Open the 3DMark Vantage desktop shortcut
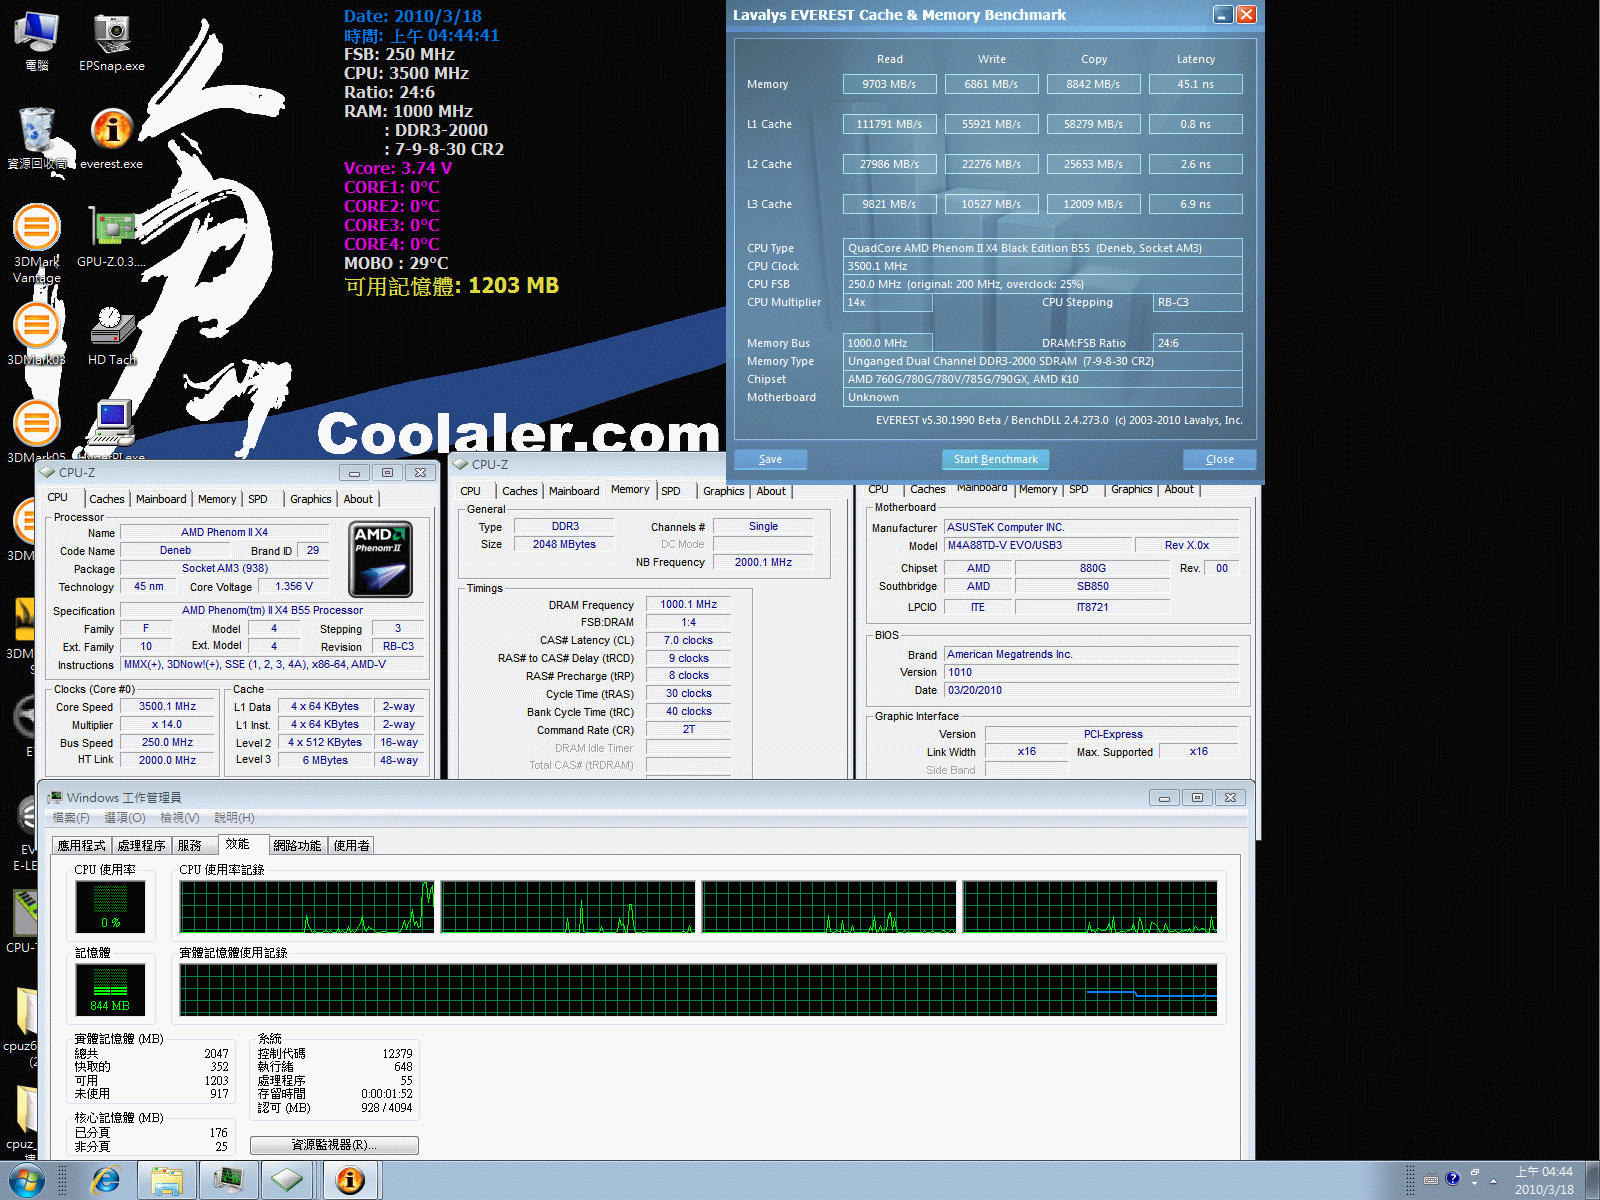This screenshot has height=1200, width=1600. coord(37,243)
